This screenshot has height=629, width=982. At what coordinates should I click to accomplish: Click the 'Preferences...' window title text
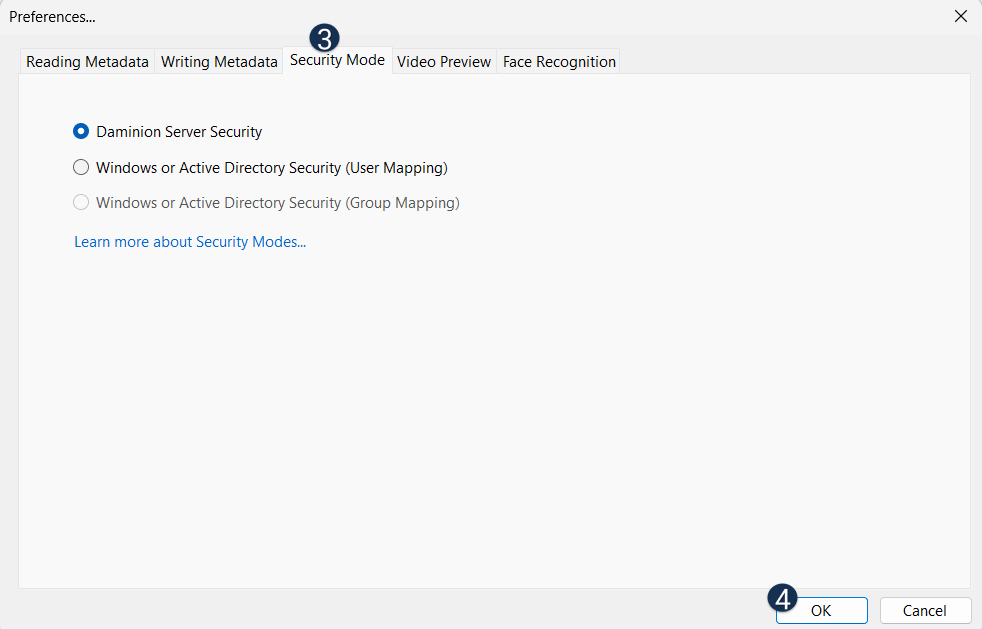[x=53, y=17]
